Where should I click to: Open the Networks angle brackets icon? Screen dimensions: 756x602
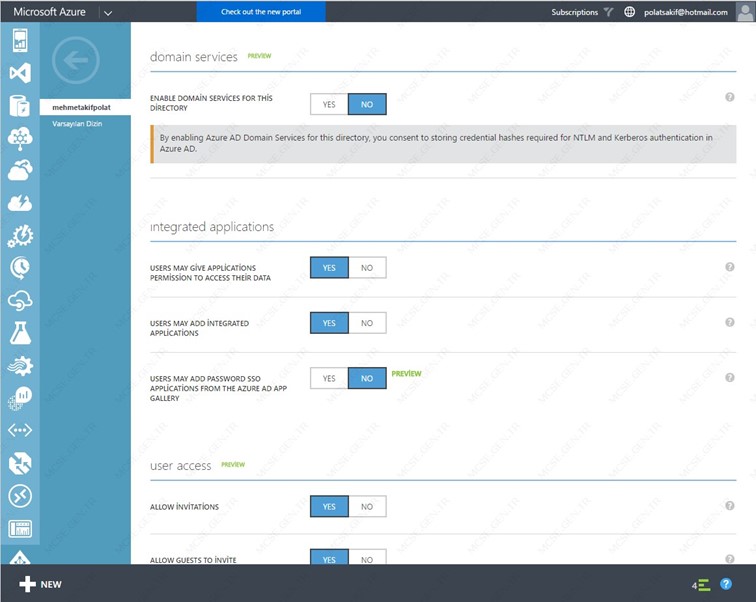20,430
